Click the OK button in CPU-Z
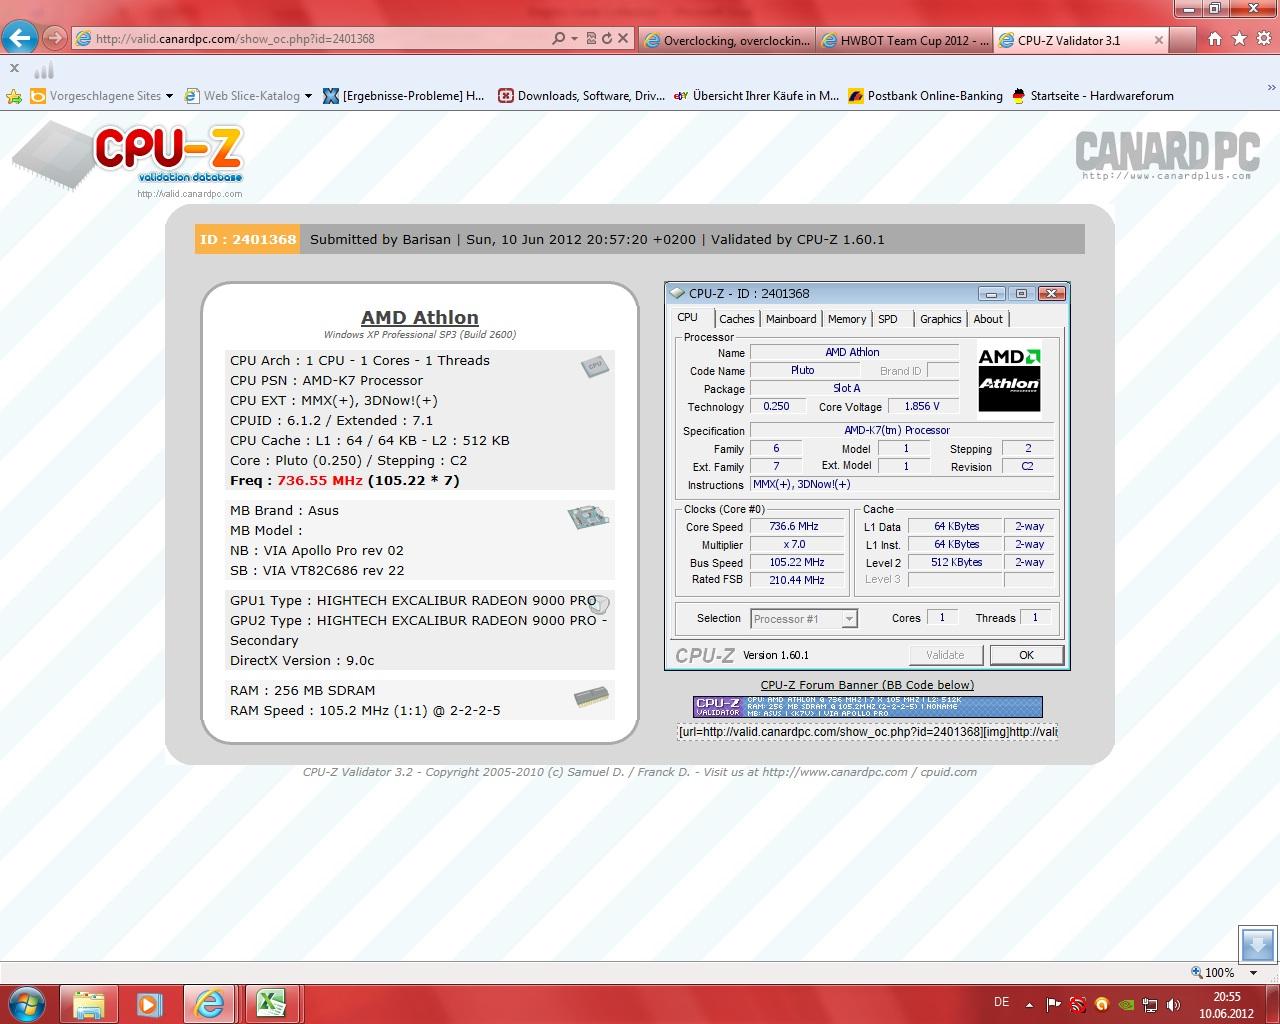Viewport: 1280px width, 1024px height. [1026, 655]
